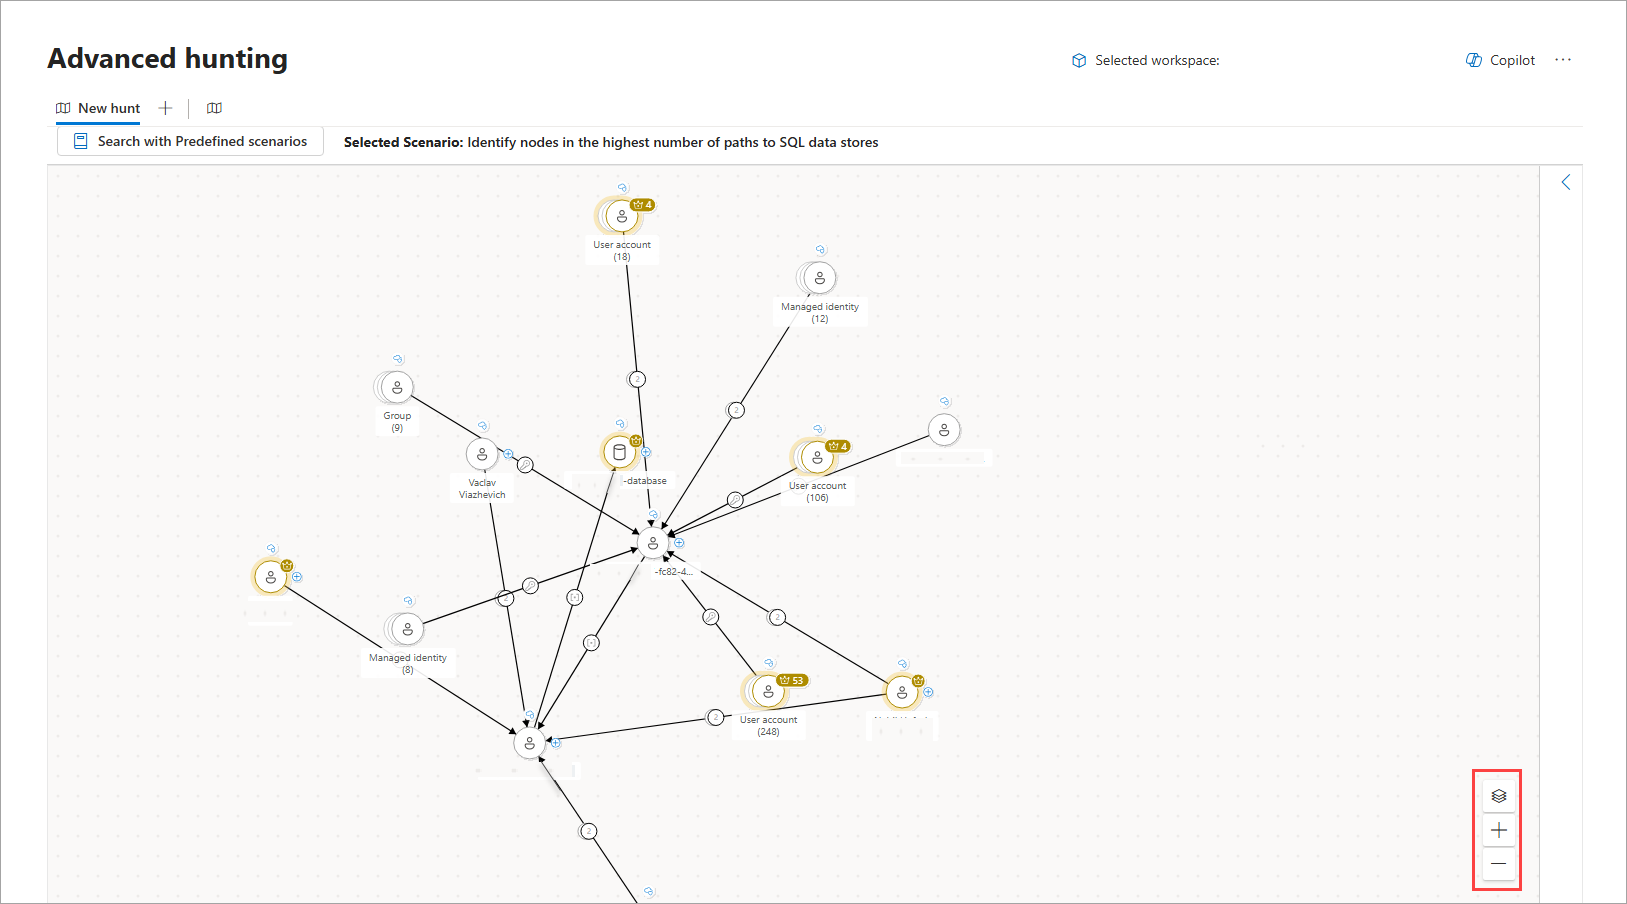The image size is (1627, 904).
Task: Zoom in on the hunting graph
Action: tap(1498, 830)
